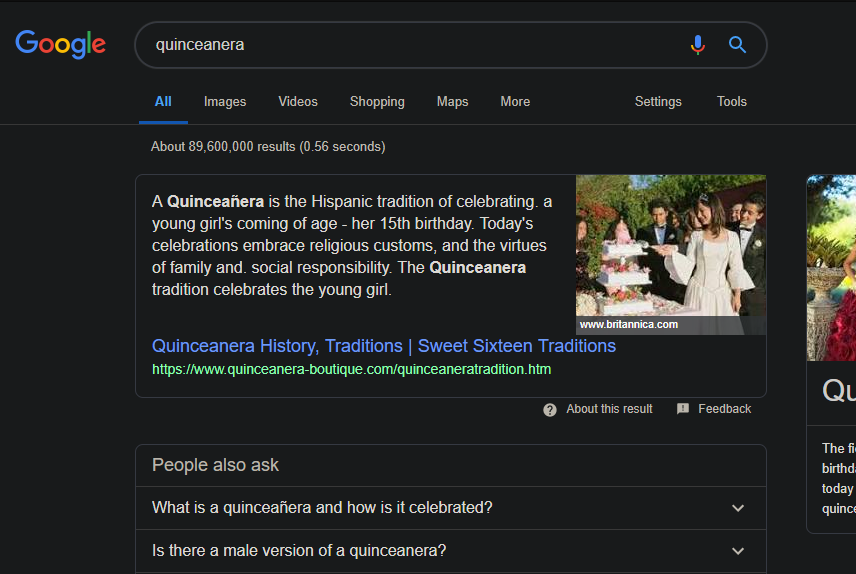Click the About this result question icon

point(550,410)
